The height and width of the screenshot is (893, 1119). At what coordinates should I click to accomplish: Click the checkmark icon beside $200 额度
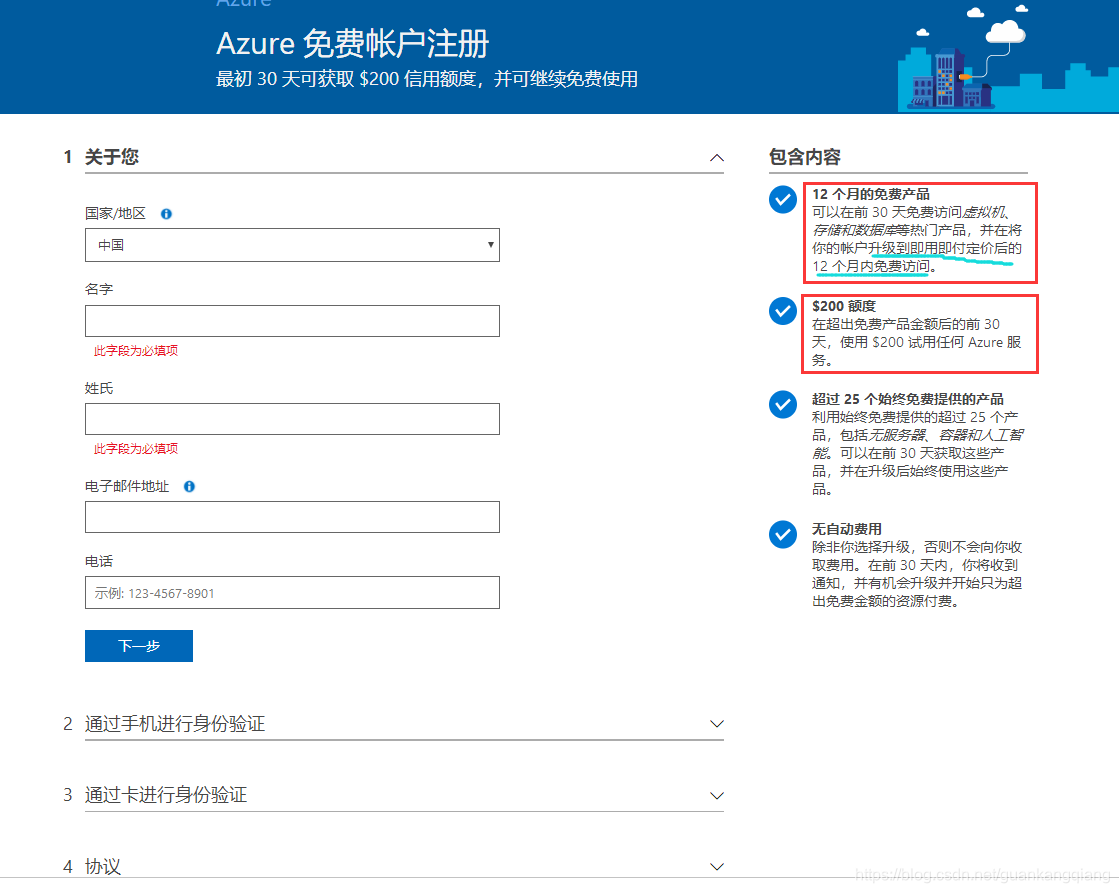pos(783,311)
